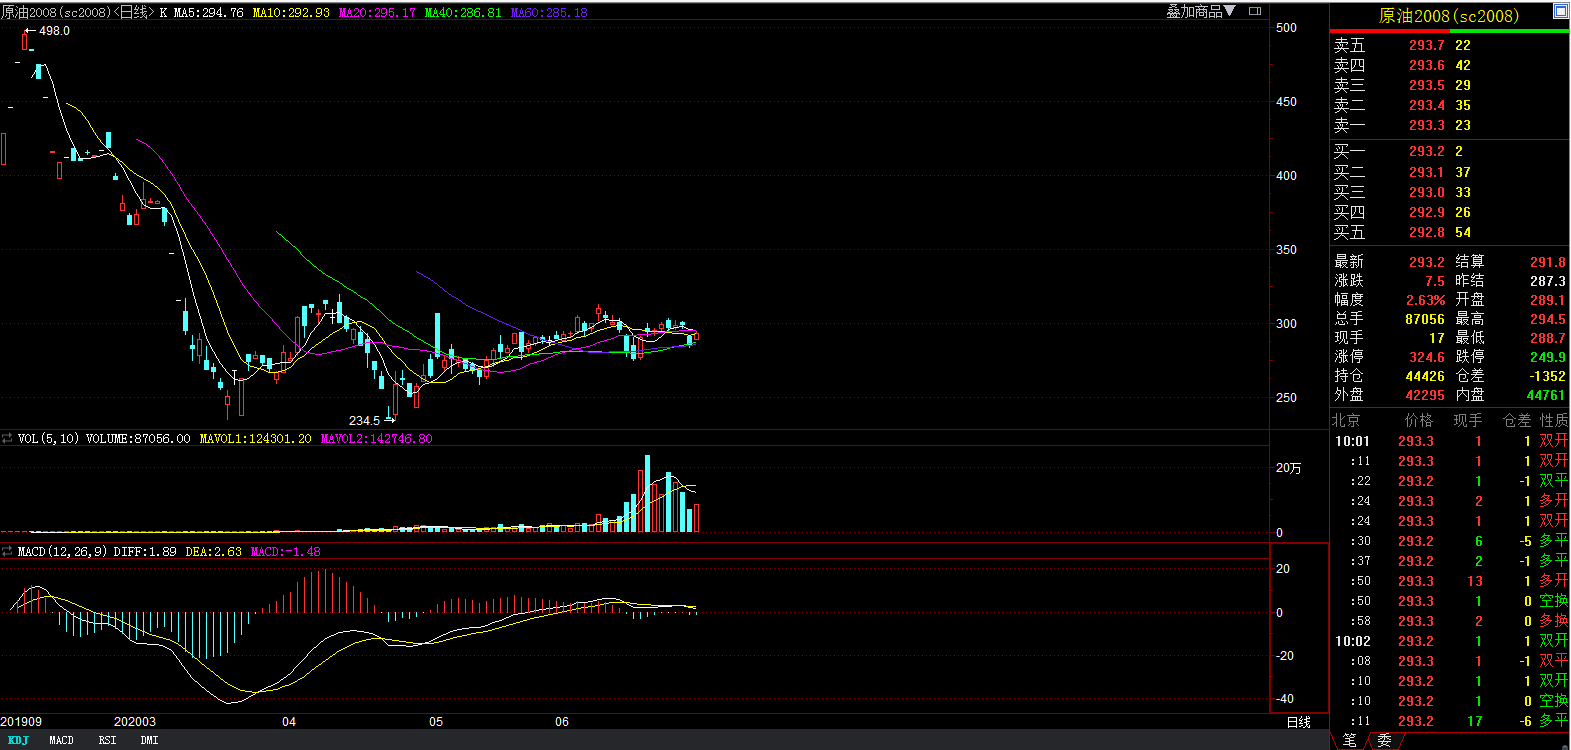
Task: Click the MA10:292.93 label
Action: coord(291,13)
